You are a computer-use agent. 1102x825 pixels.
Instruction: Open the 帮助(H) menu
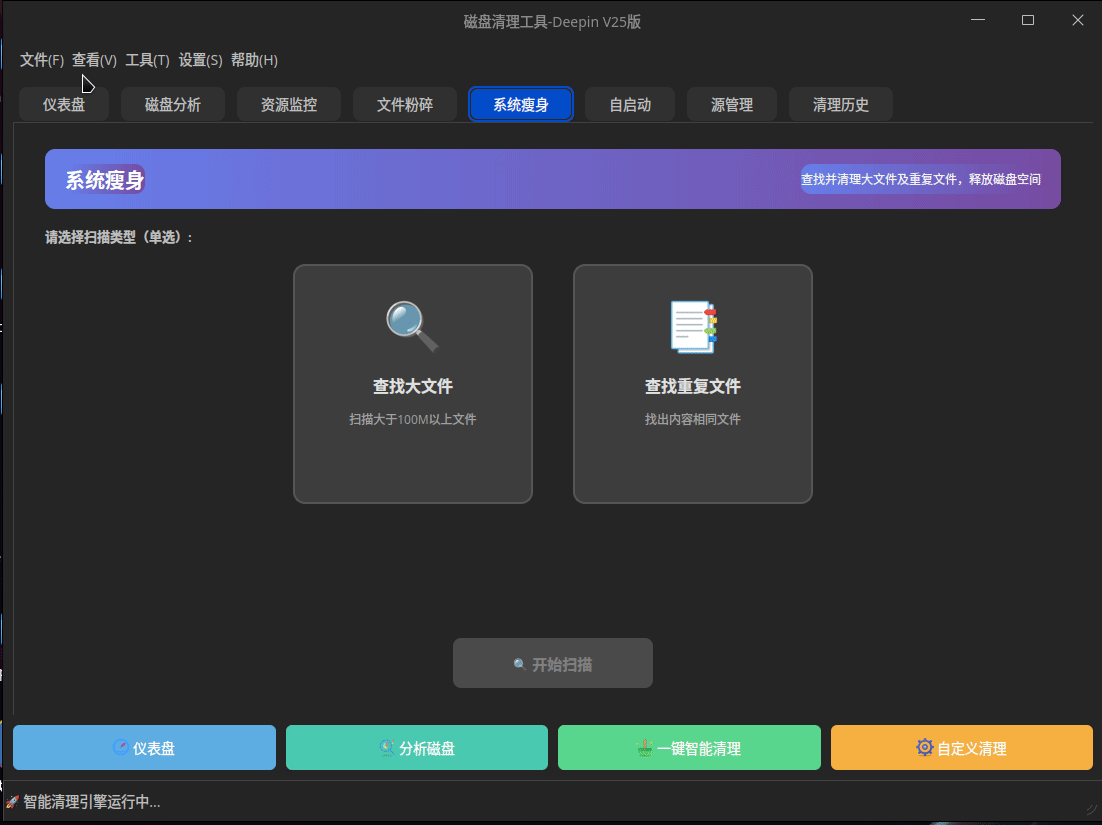coord(254,60)
